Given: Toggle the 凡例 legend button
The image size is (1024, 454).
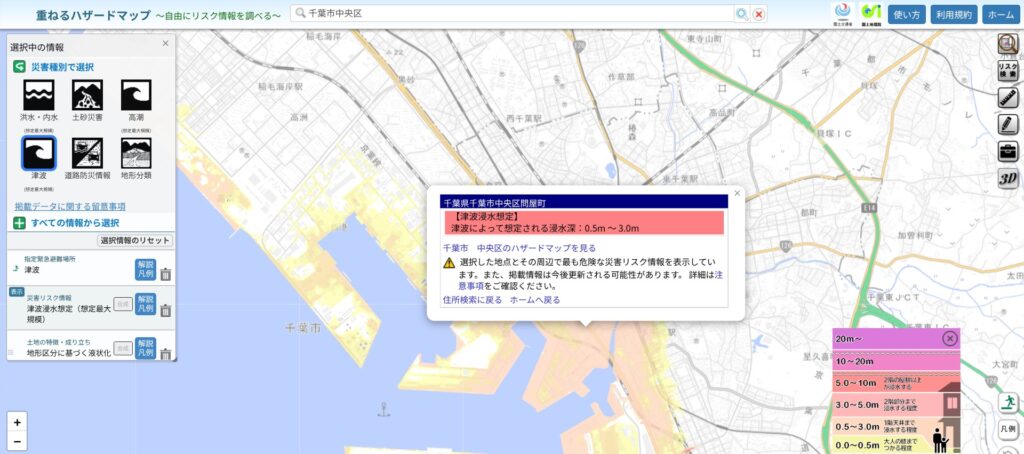Looking at the screenshot, I should (x=1008, y=429).
